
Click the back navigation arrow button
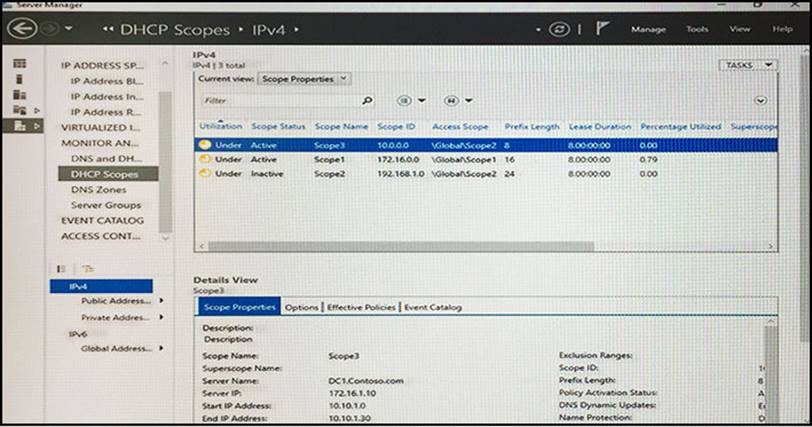tap(16, 29)
